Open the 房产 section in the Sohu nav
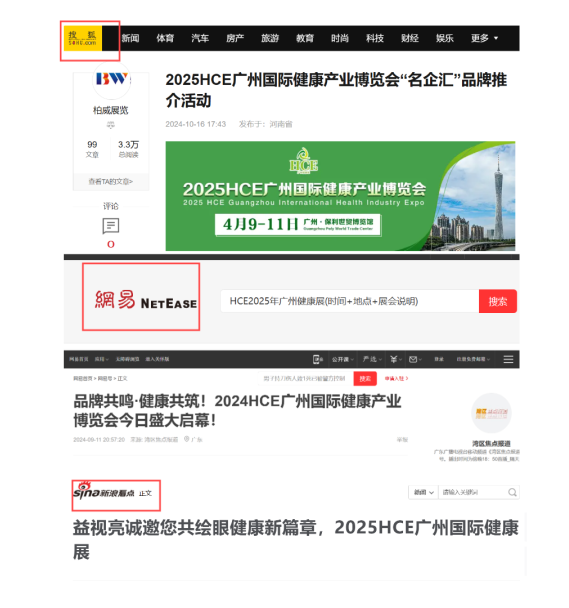Image resolution: width=569 pixels, height=608 pixels. click(235, 38)
